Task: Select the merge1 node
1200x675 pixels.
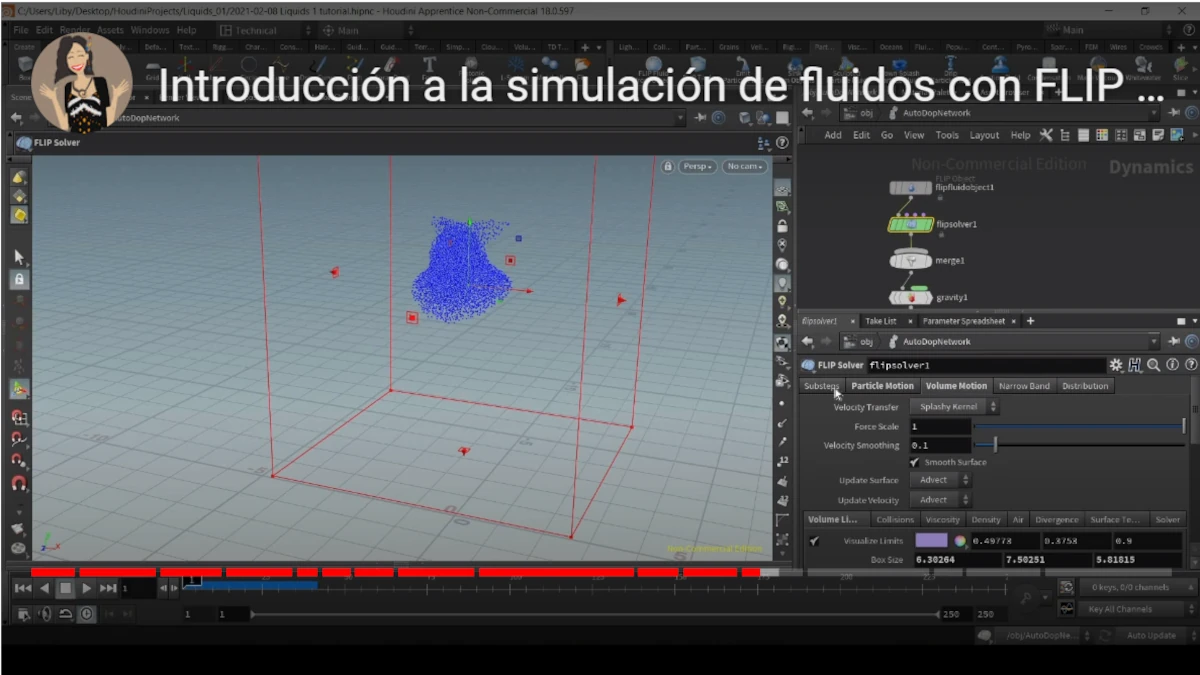Action: click(910, 261)
